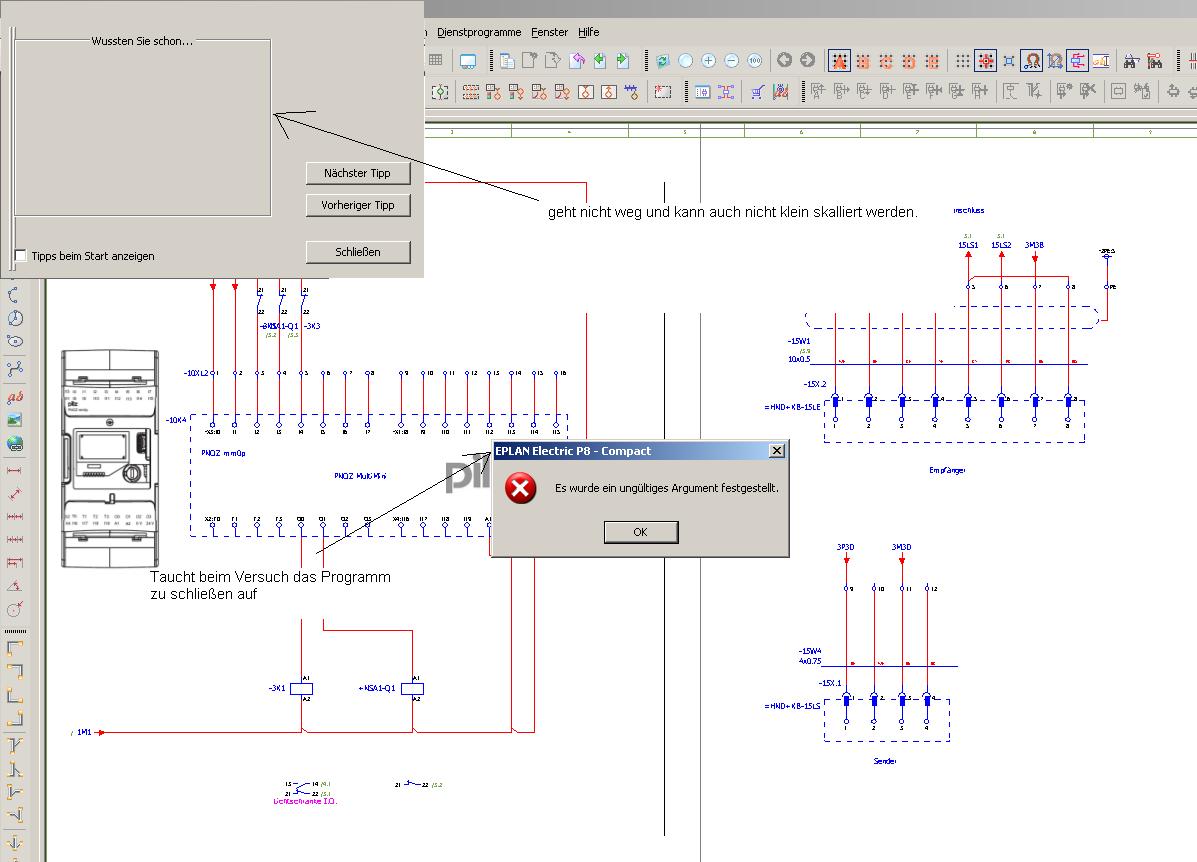Click the 1M1 potential arrow label
This screenshot has width=1197, height=862.
click(x=84, y=732)
